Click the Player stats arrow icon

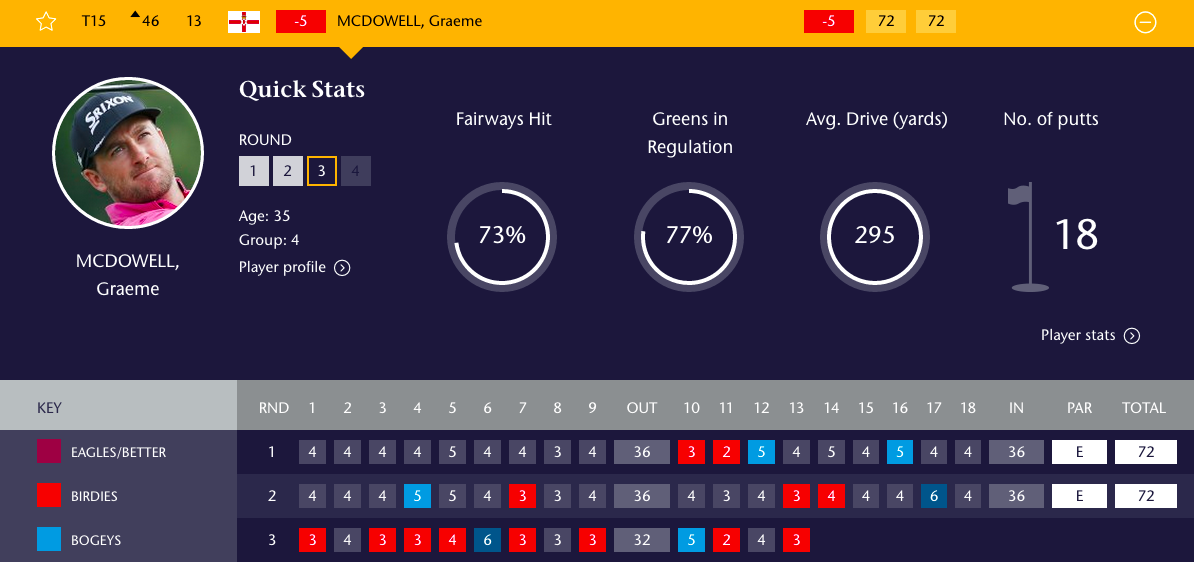1132,336
